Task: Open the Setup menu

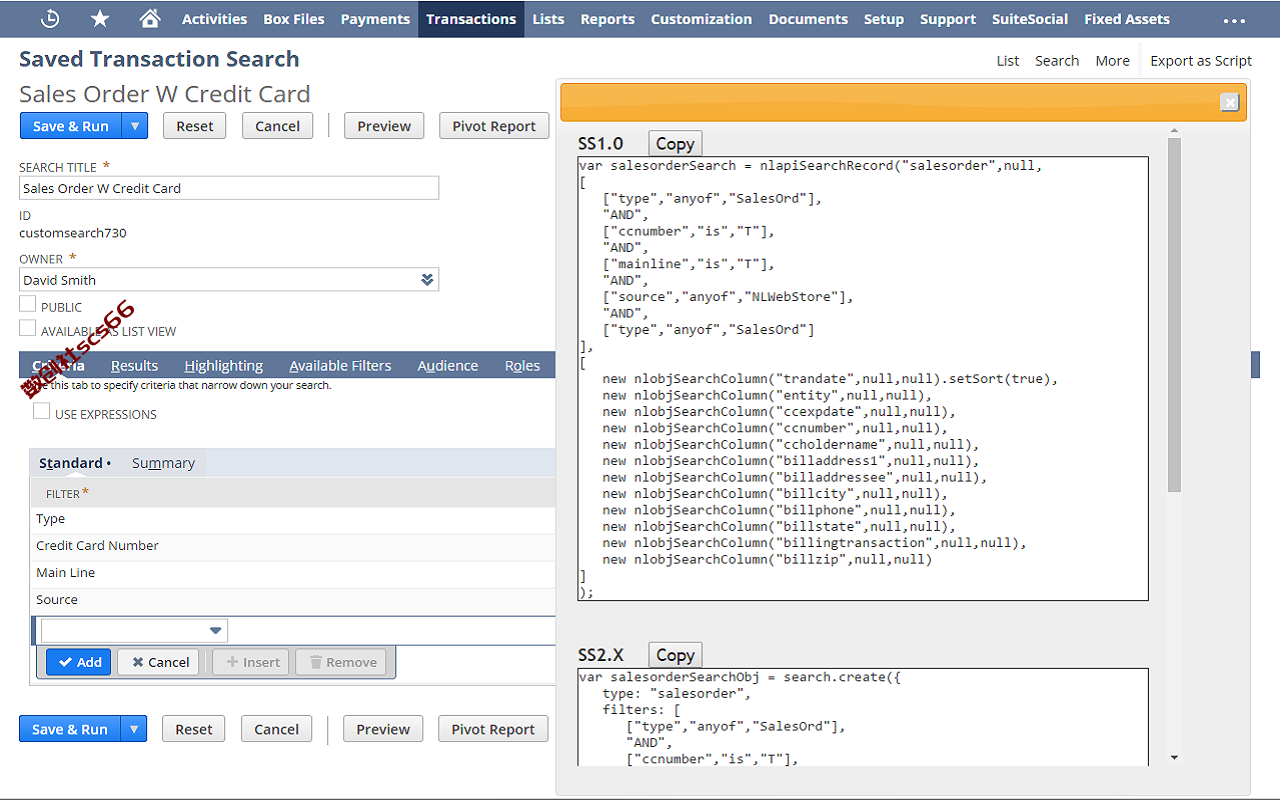Action: [x=883, y=19]
